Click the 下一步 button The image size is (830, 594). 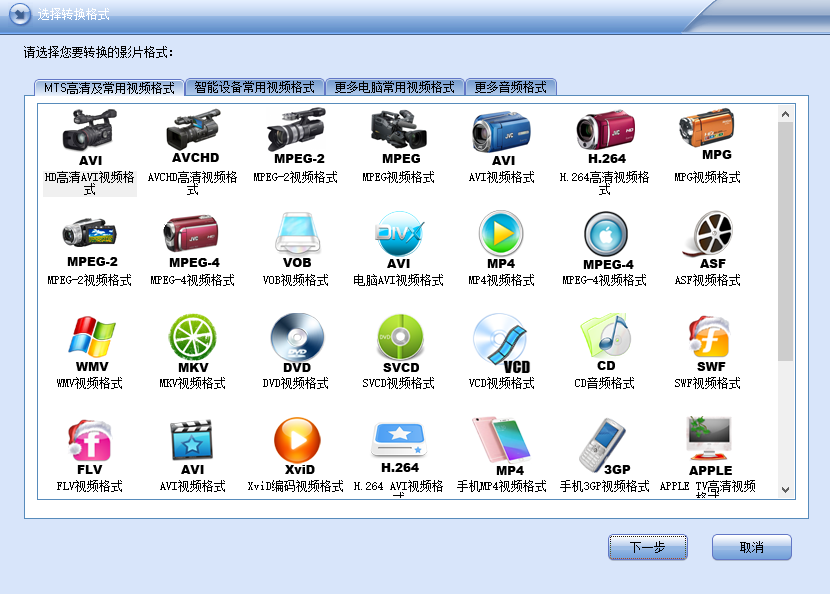[647, 547]
